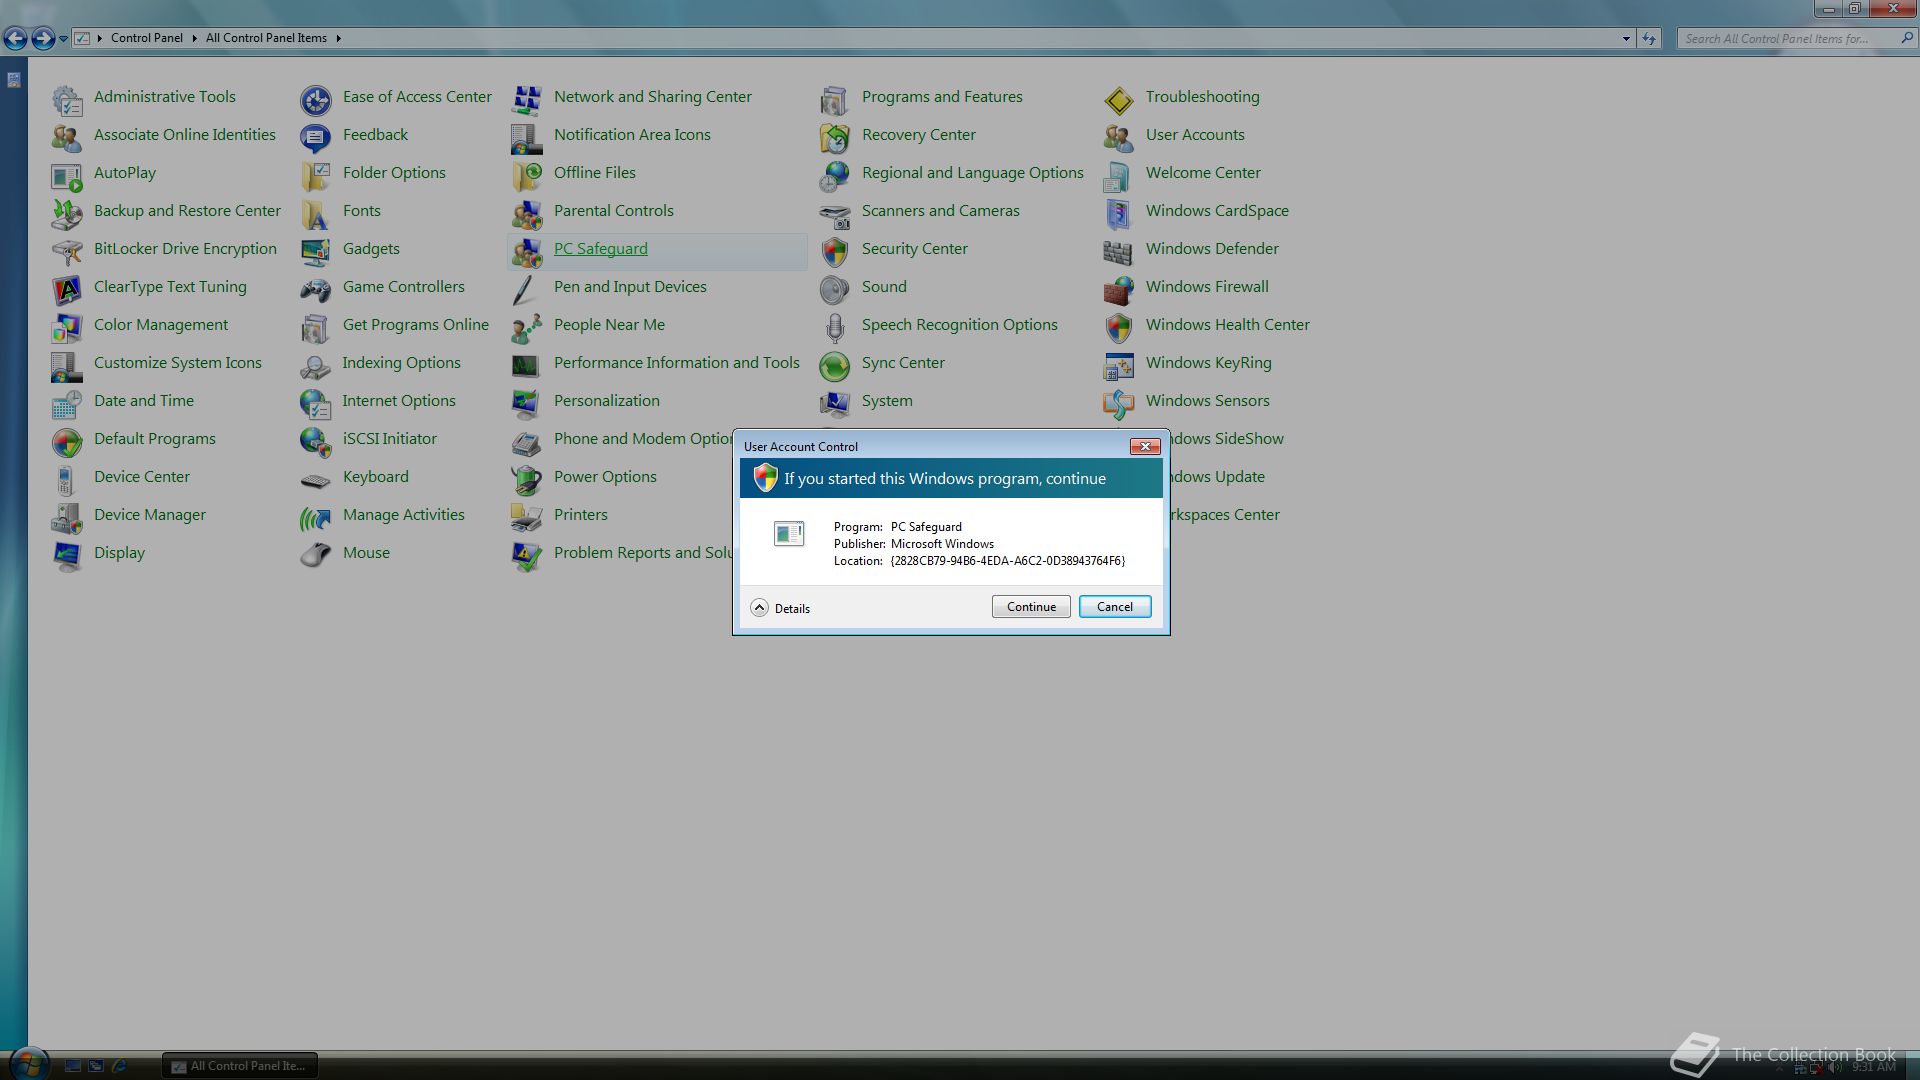Expand the All Control Panel Items breadcrumb arrow
The height and width of the screenshot is (1080, 1920).
[338, 38]
